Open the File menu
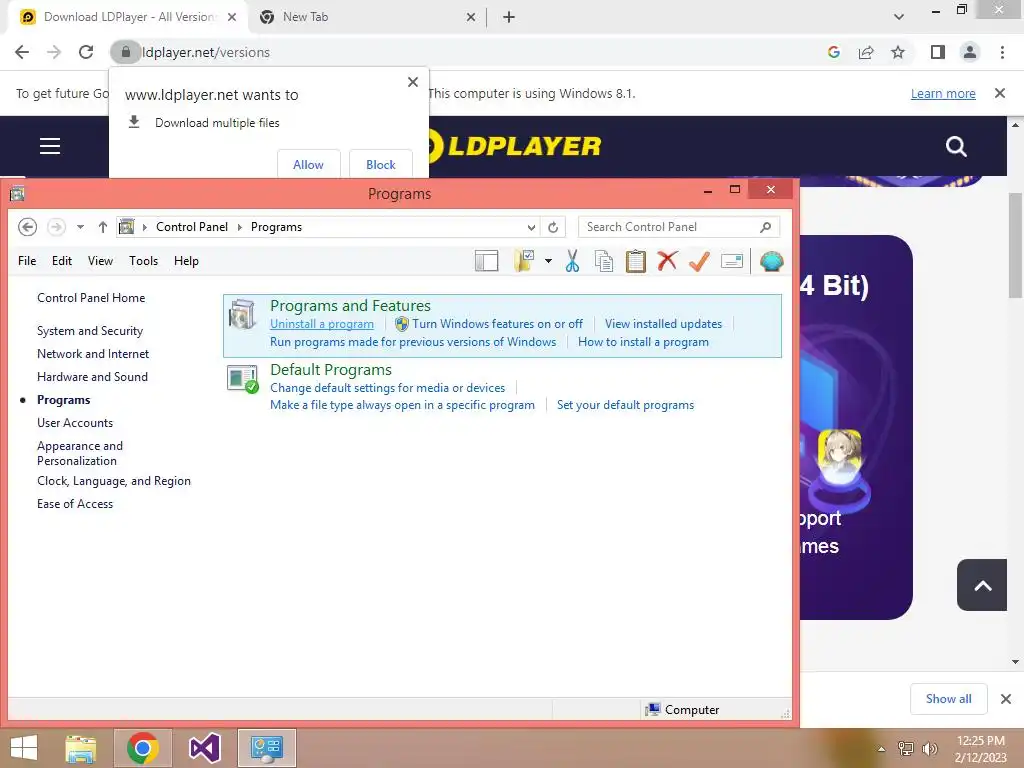This screenshot has height=768, width=1024. pyautogui.click(x=27, y=261)
